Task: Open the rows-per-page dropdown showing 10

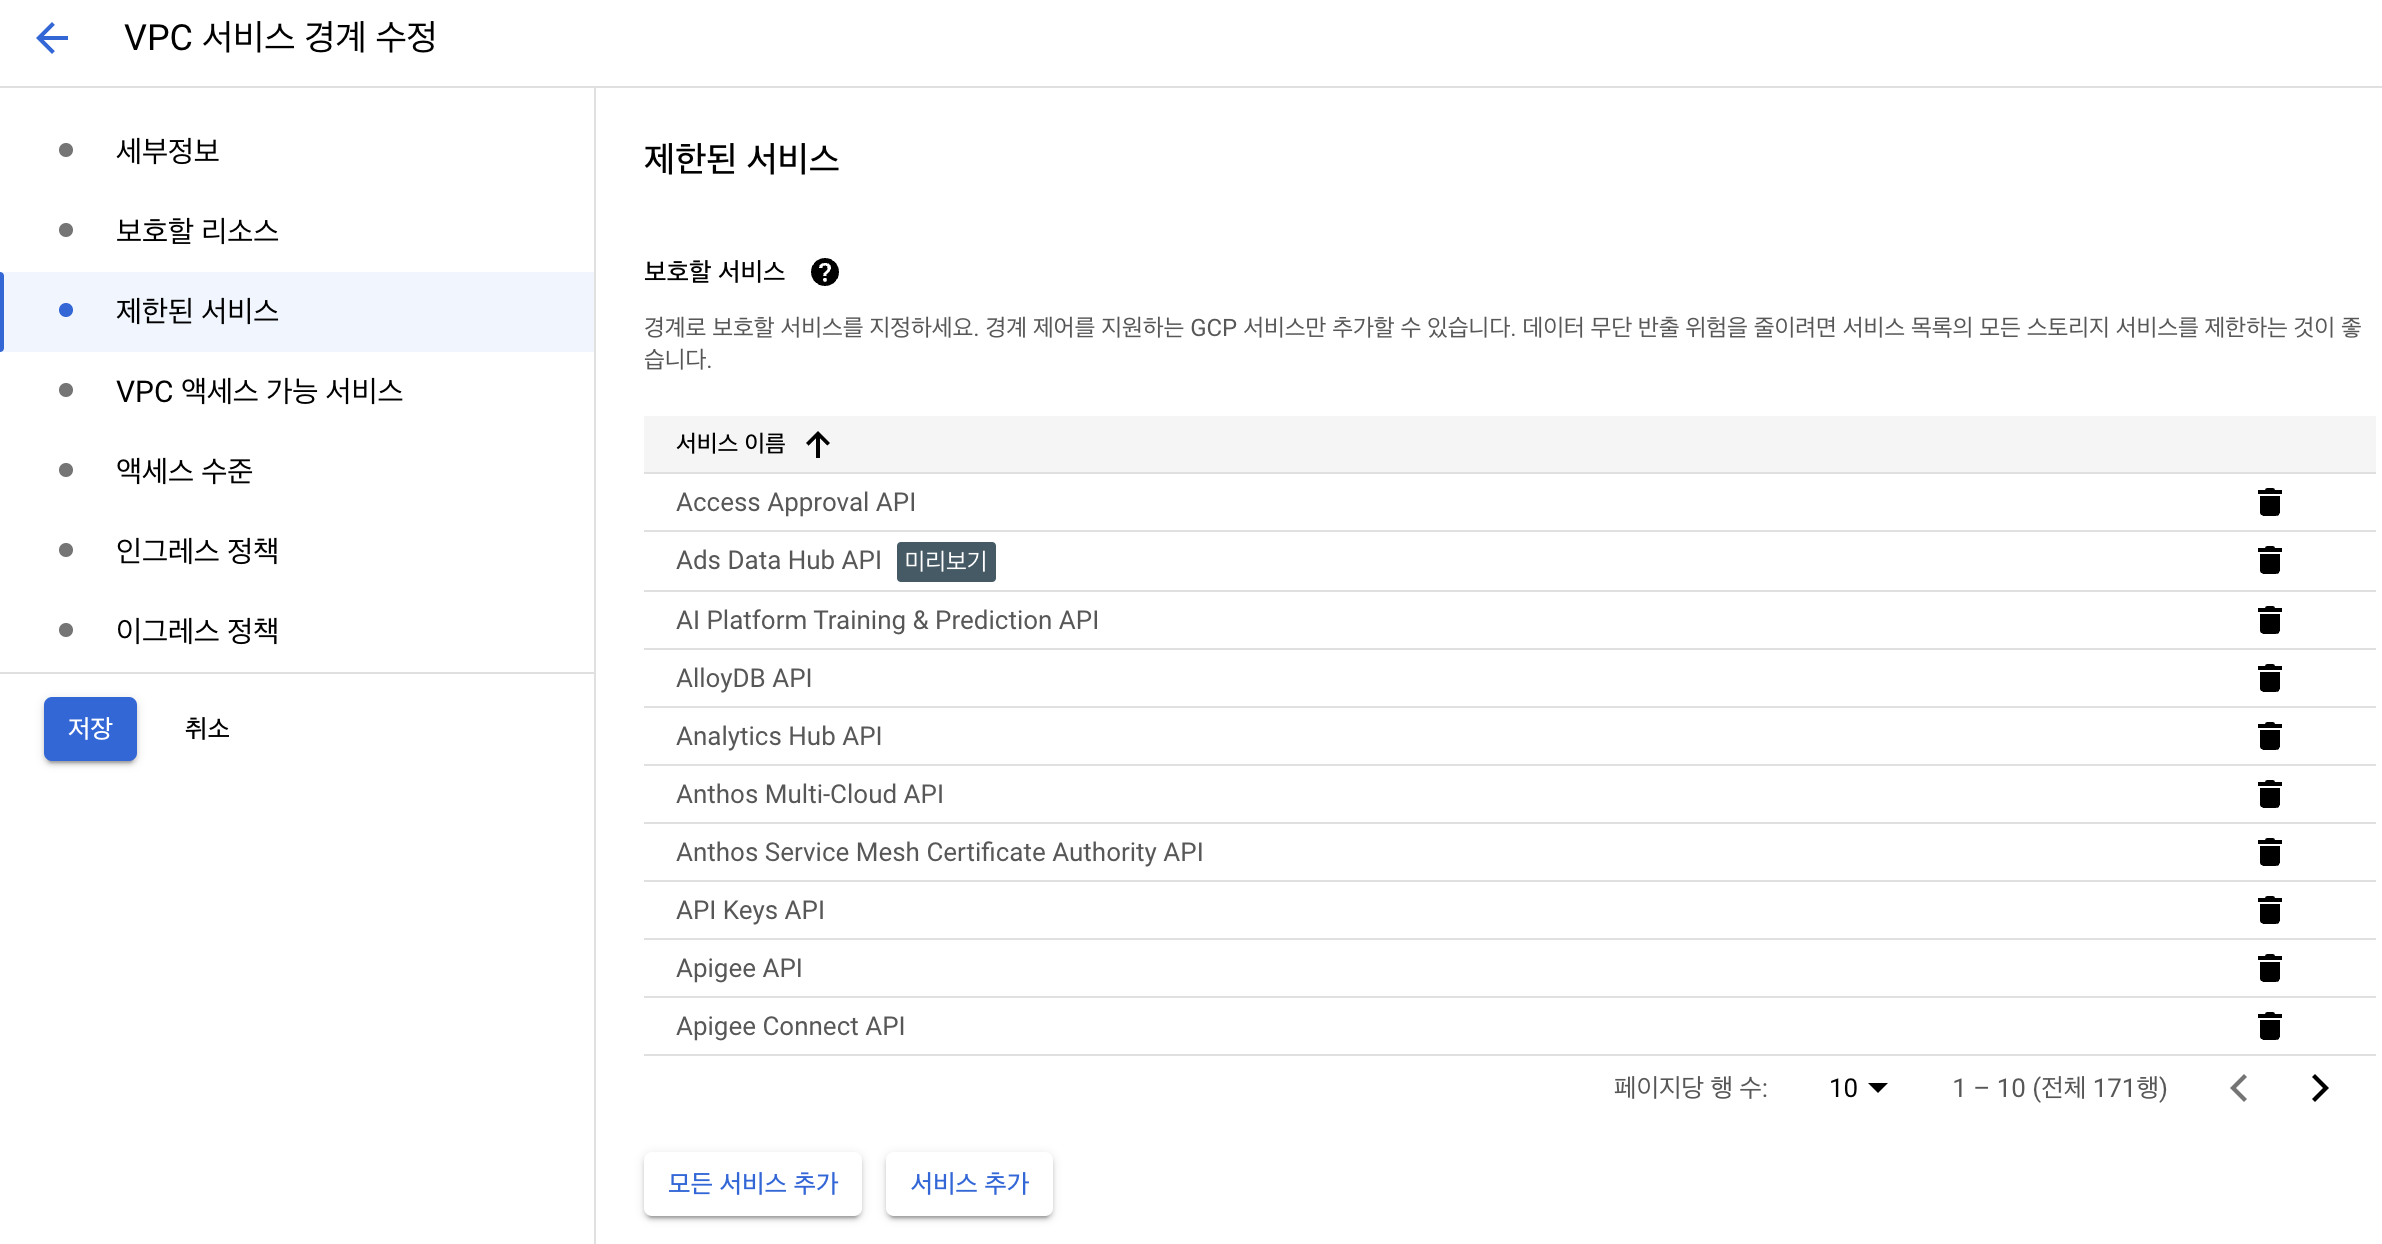Action: (1857, 1088)
